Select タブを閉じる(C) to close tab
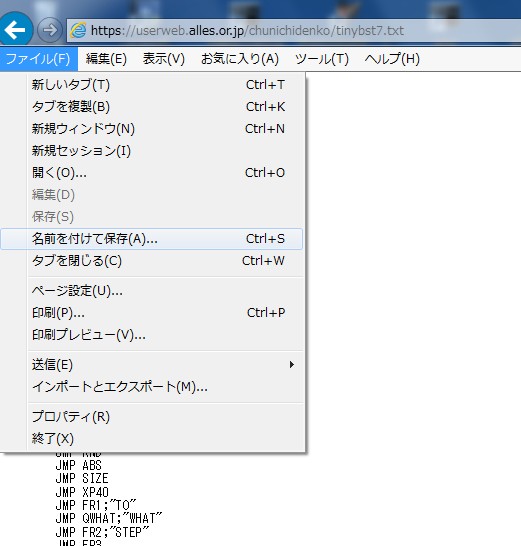Screen dimensions: 521x546 point(153,261)
